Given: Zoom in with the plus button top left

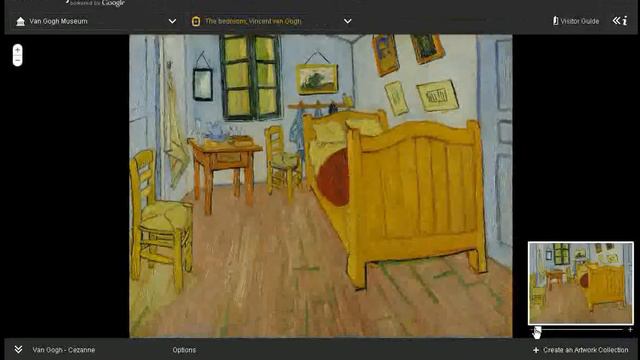Looking at the screenshot, I should (18, 50).
